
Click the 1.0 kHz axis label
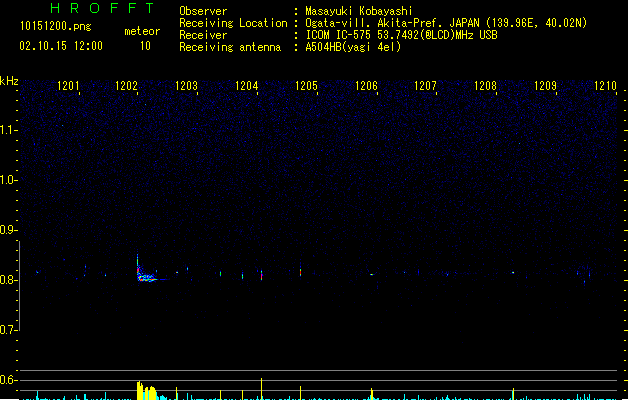coord(9,180)
